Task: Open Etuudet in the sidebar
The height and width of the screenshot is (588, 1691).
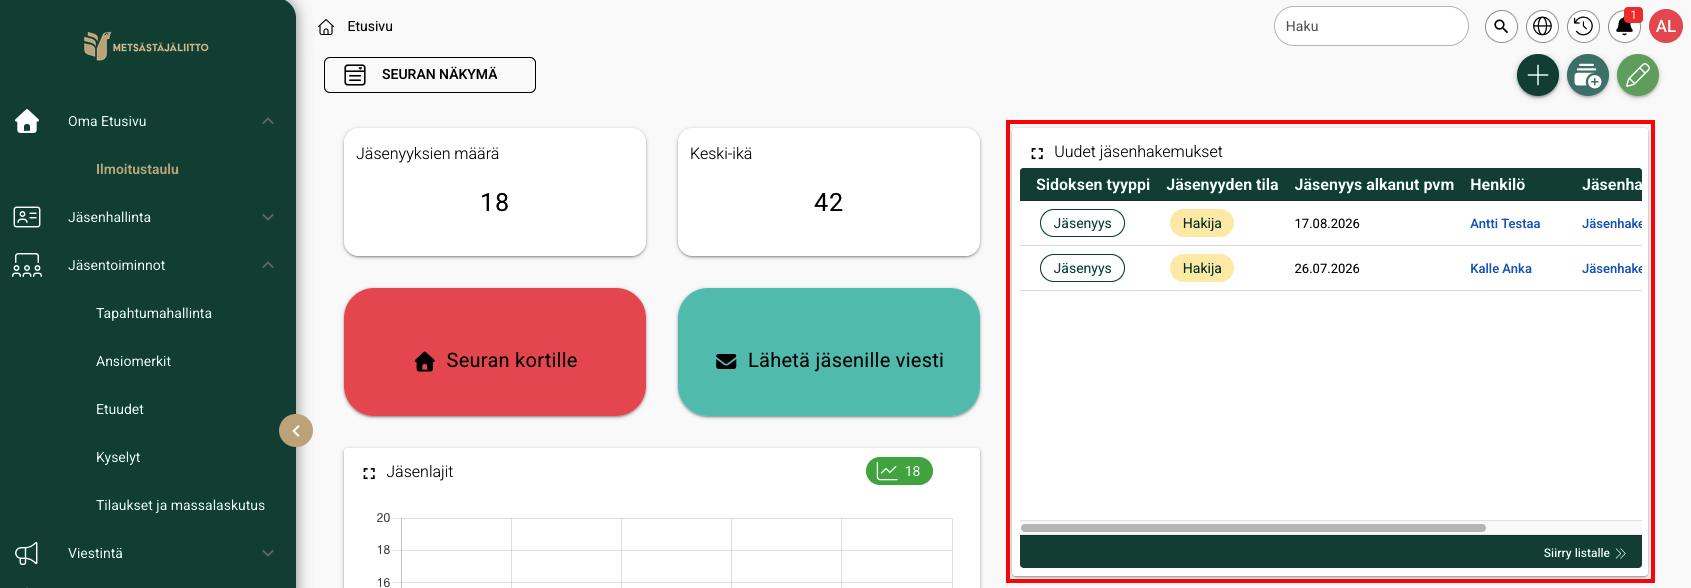Action: tap(120, 409)
